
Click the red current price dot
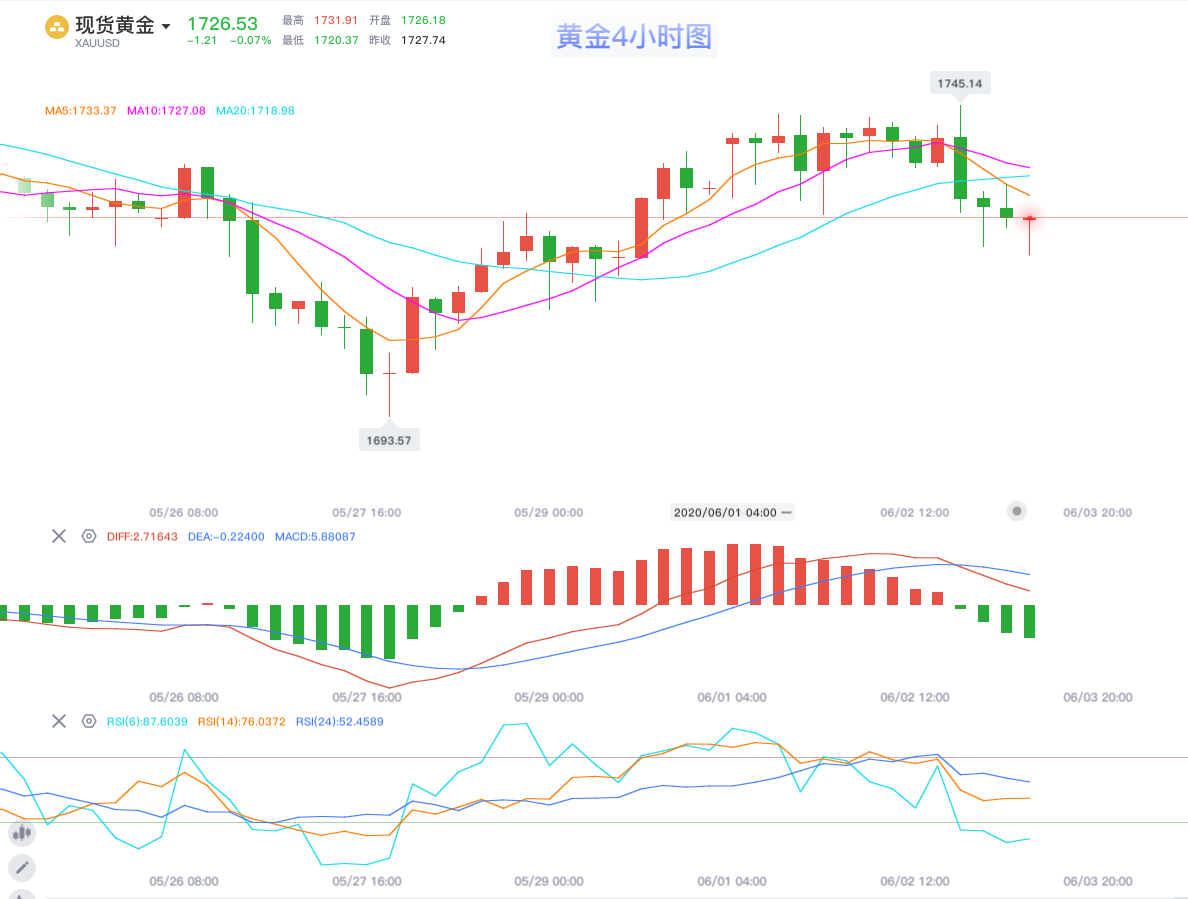click(1029, 218)
